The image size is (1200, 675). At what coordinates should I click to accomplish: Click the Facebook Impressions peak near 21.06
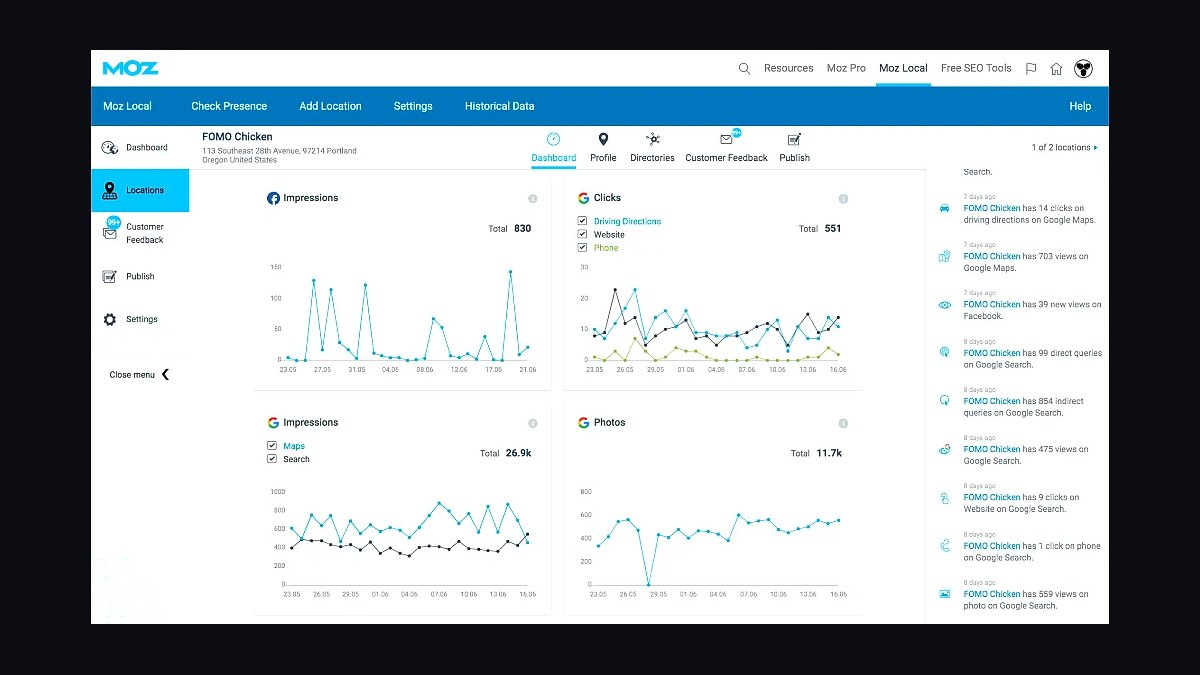[x=510, y=272]
